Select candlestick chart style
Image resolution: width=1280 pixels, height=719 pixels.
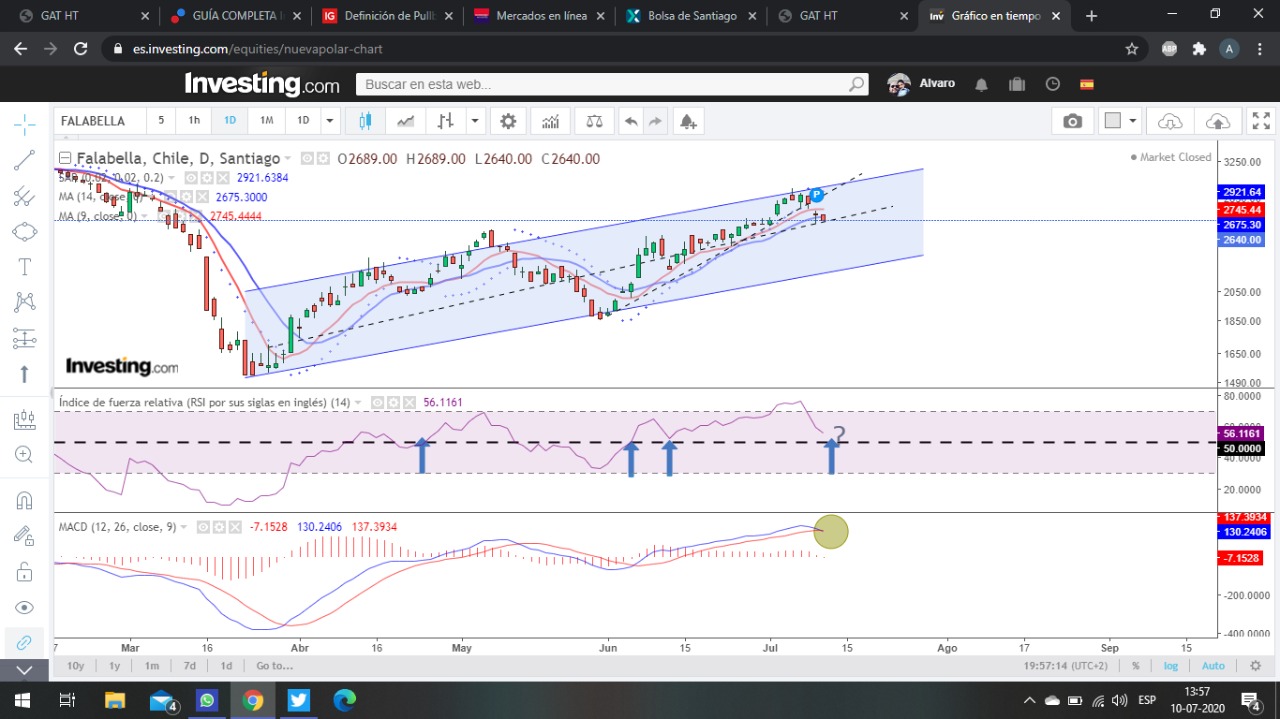pyautogui.click(x=365, y=121)
